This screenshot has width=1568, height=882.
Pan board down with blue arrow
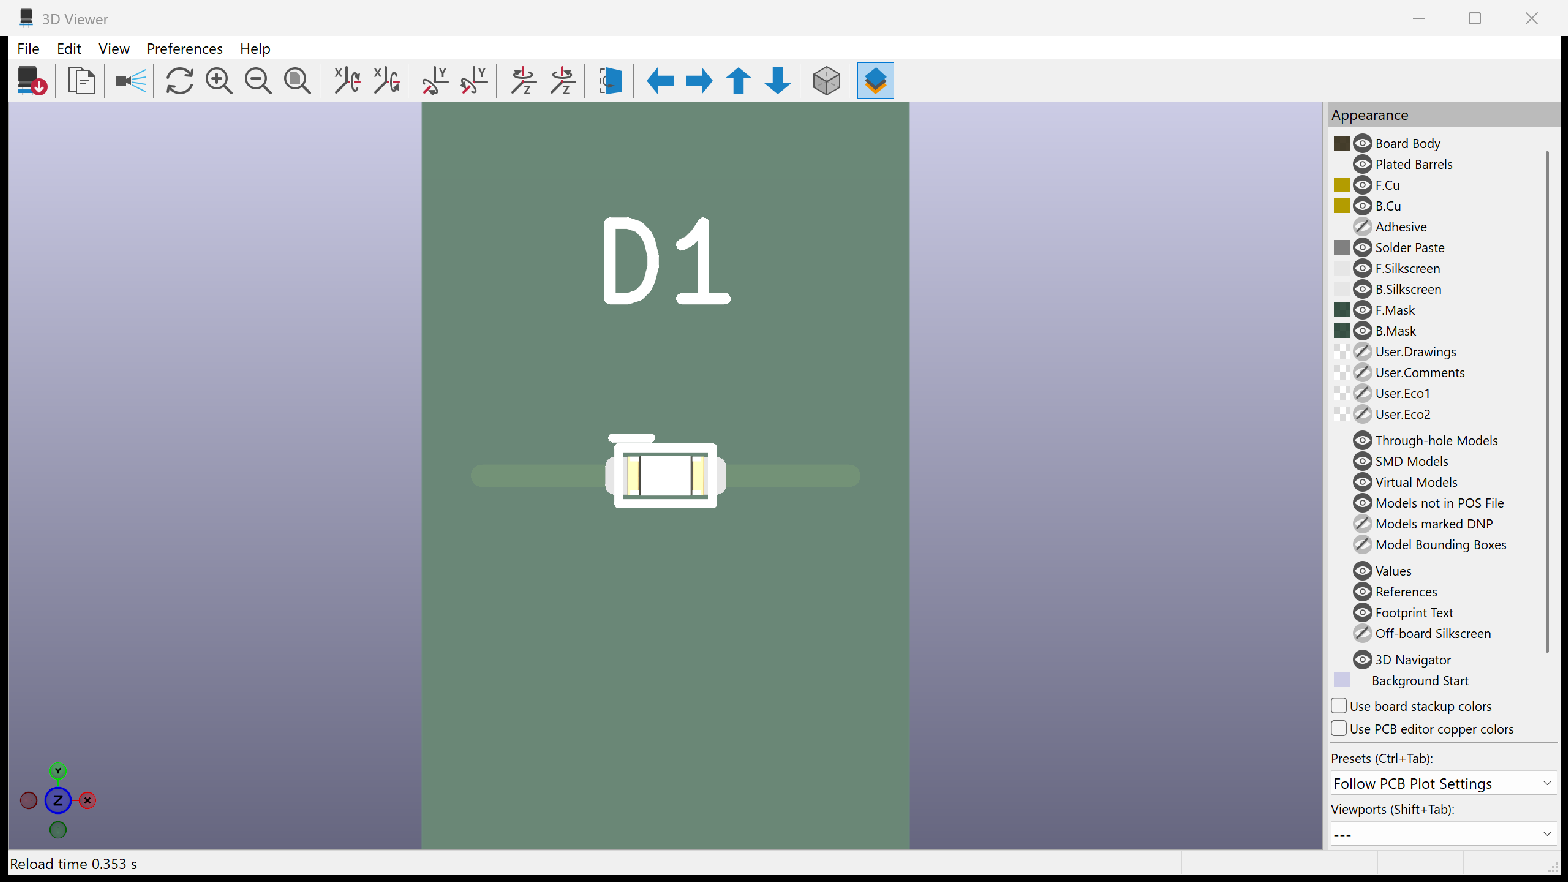click(x=778, y=81)
